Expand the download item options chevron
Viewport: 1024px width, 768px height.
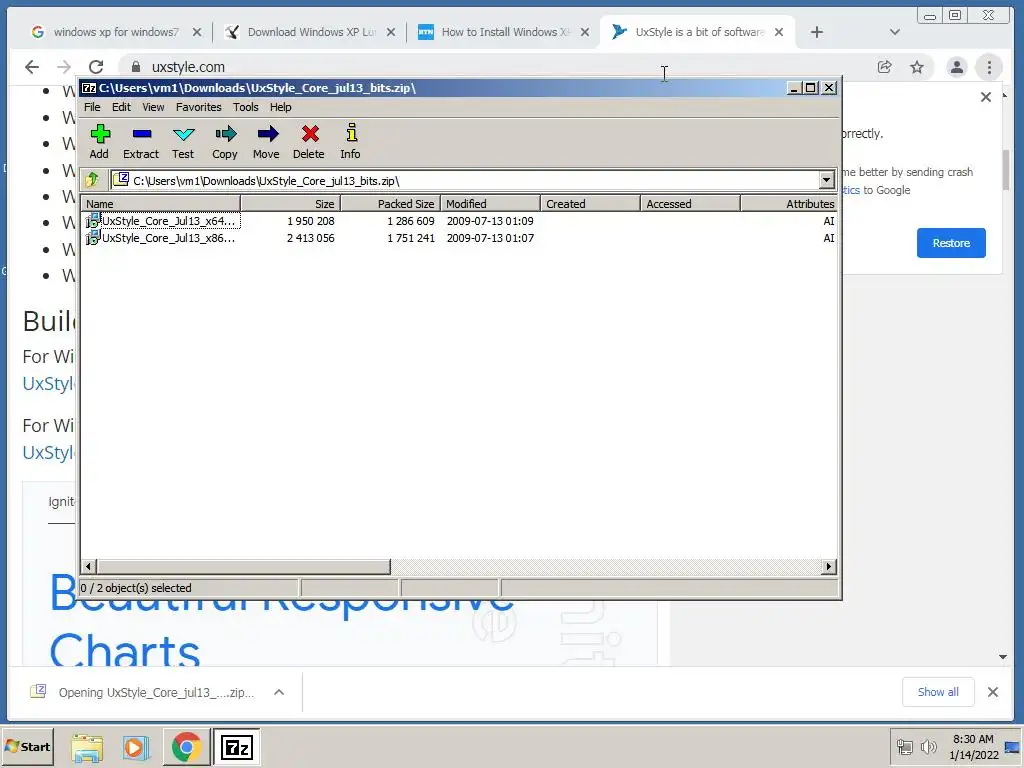(x=279, y=692)
